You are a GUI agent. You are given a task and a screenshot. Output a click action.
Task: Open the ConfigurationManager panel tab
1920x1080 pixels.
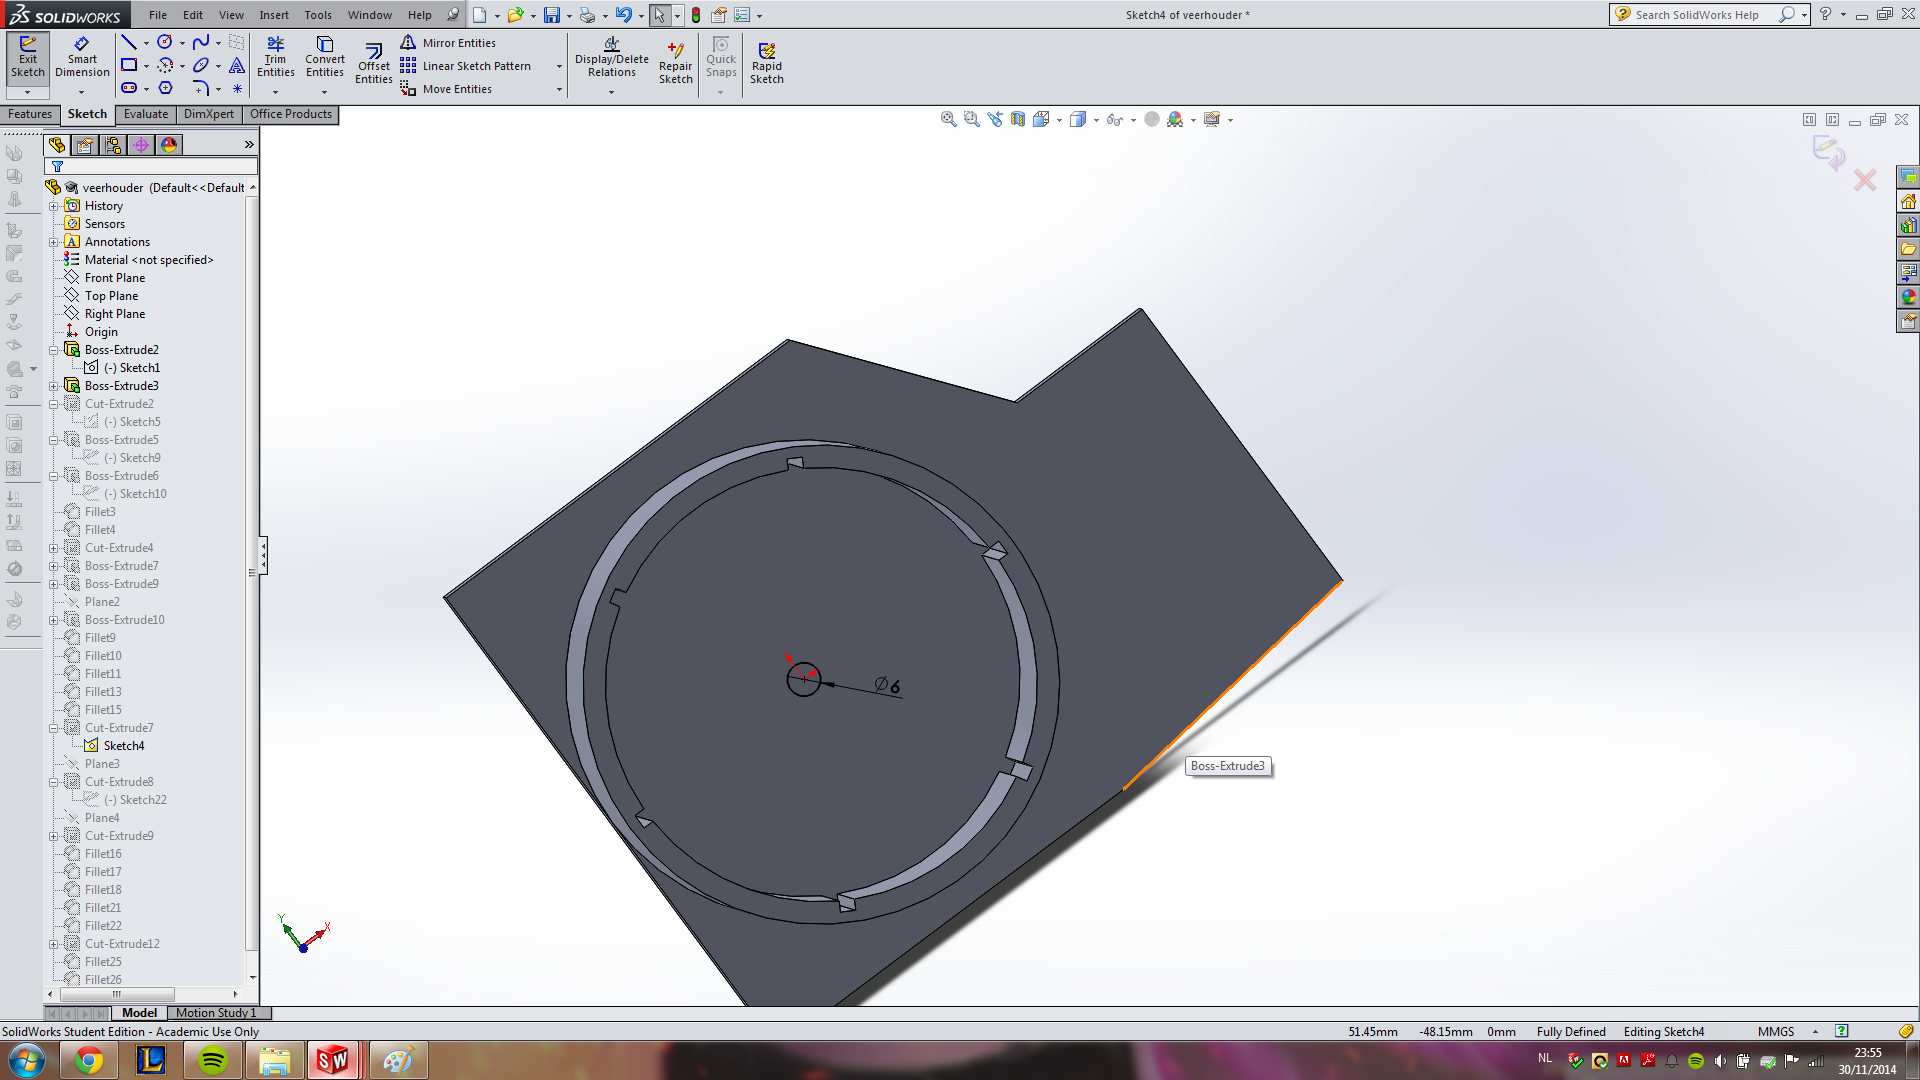click(113, 145)
